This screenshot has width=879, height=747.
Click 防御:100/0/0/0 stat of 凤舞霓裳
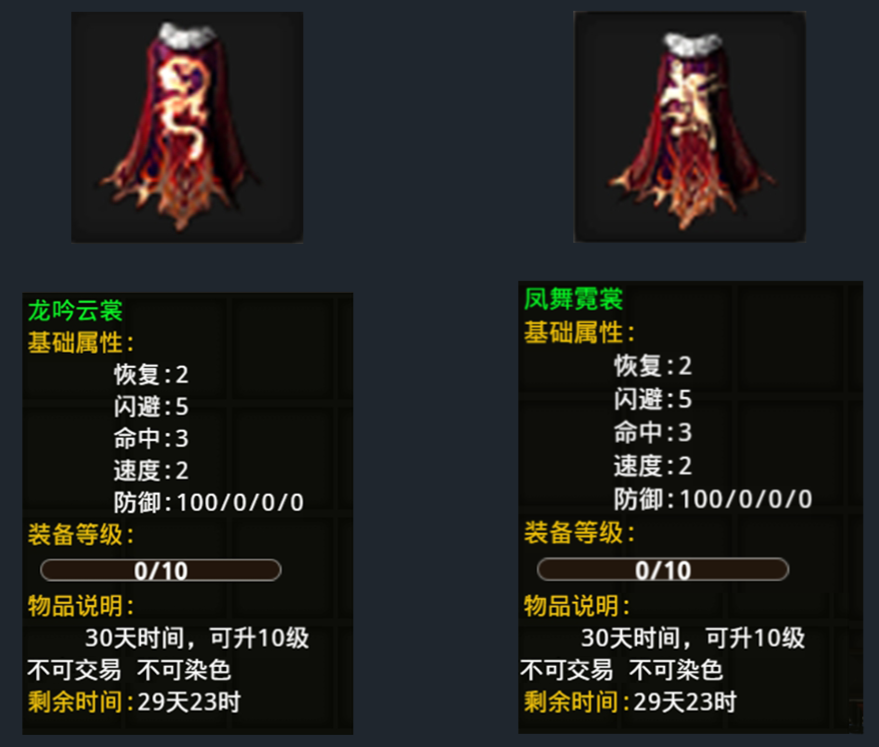713,499
